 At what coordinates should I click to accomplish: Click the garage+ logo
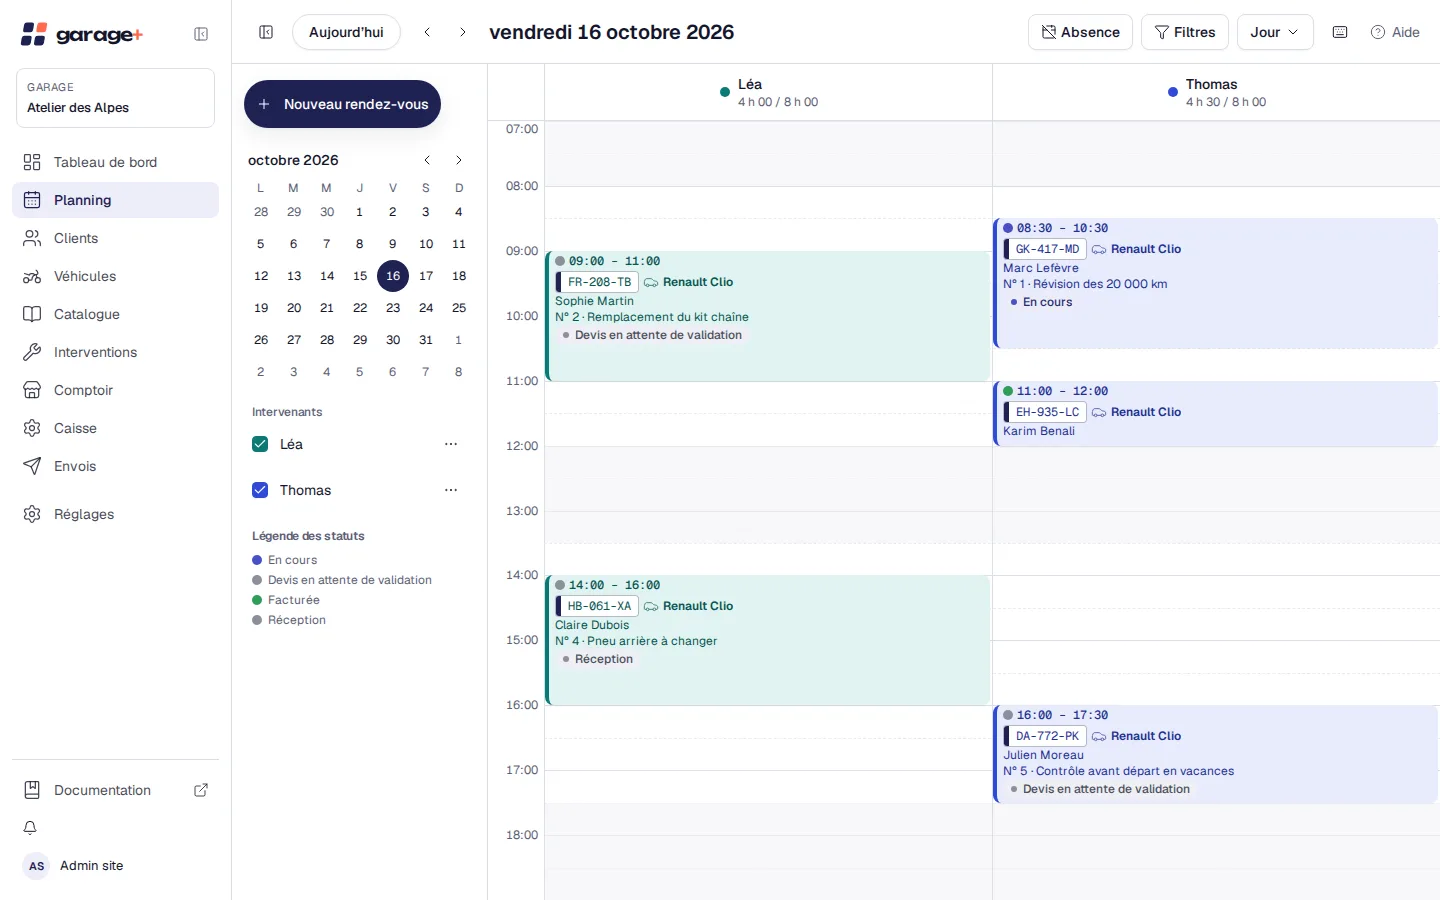coord(82,34)
